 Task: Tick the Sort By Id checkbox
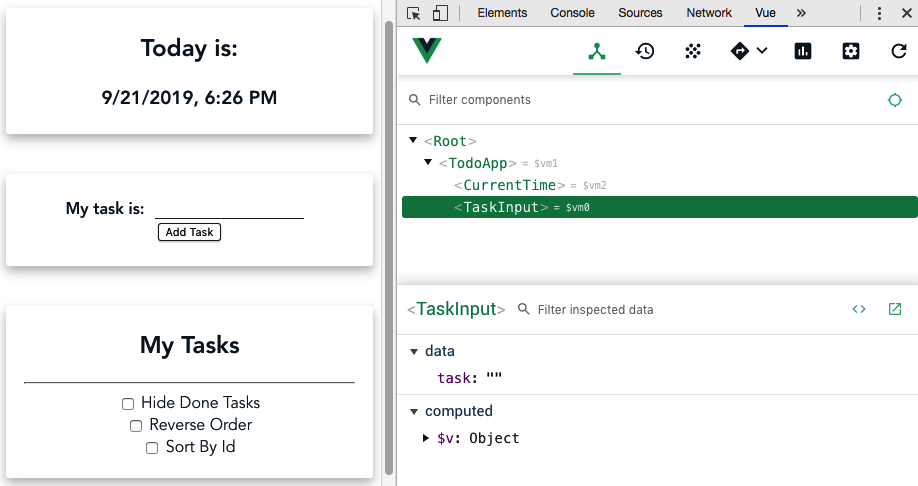(x=152, y=448)
